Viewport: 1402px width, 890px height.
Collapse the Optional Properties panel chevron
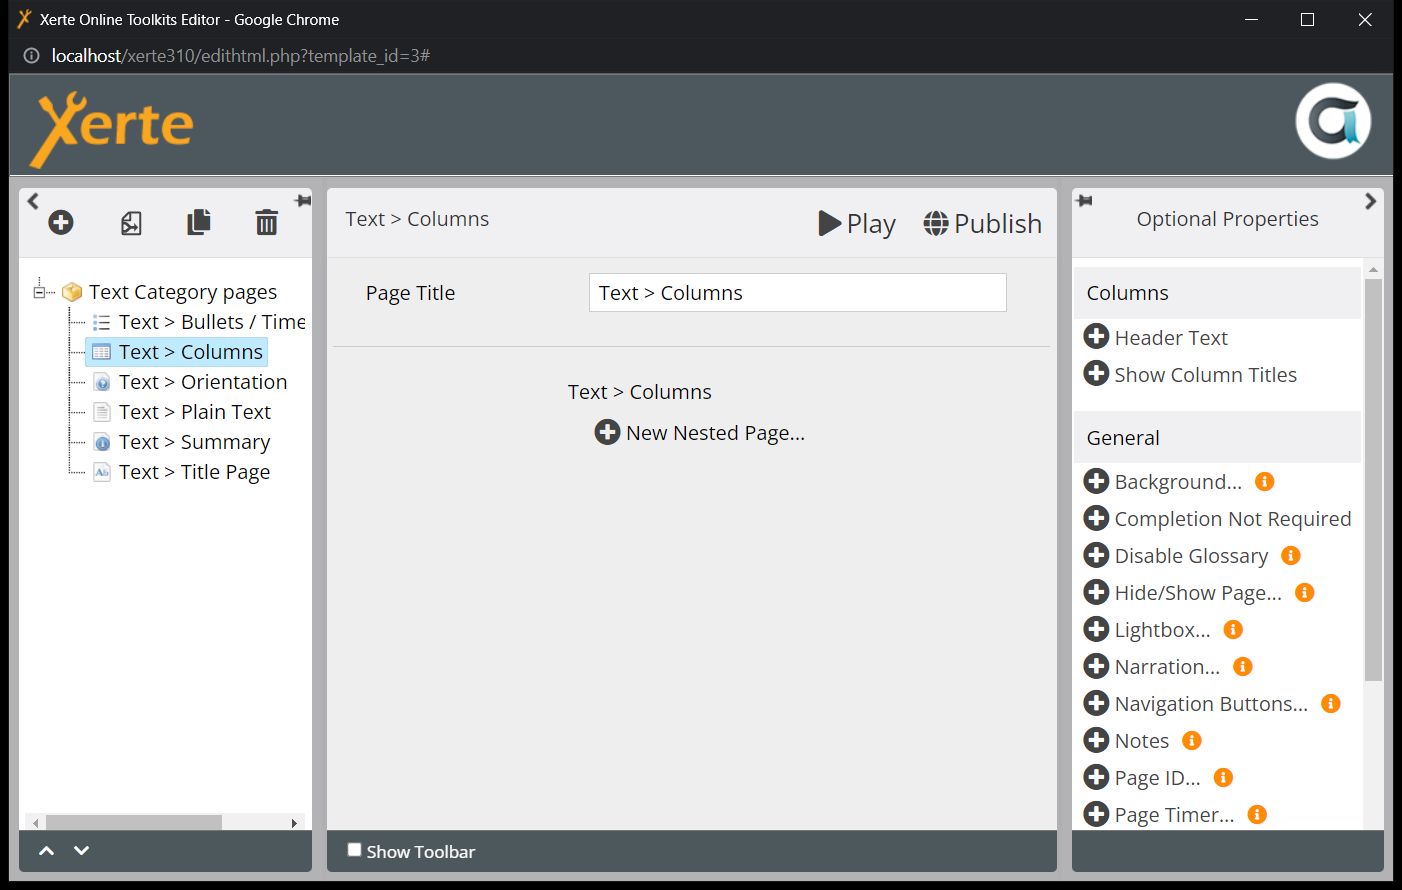[x=1370, y=201]
